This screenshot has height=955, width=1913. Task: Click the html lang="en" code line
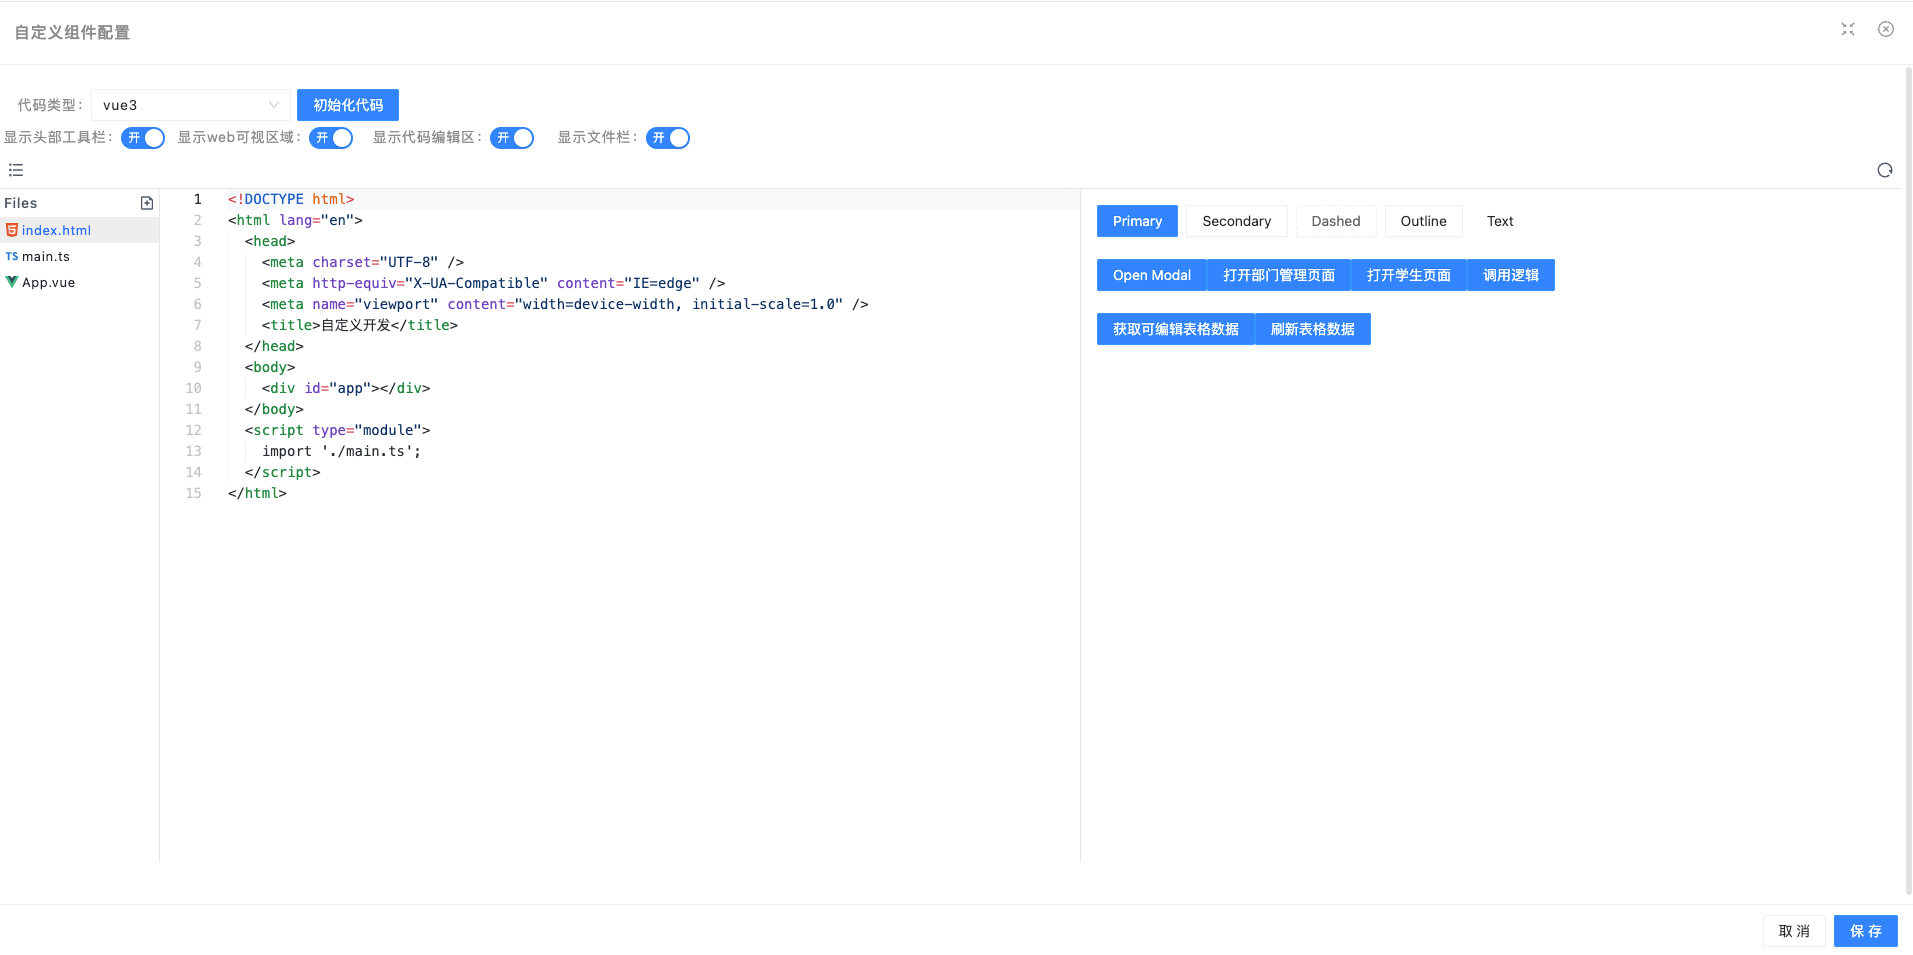click(x=295, y=220)
